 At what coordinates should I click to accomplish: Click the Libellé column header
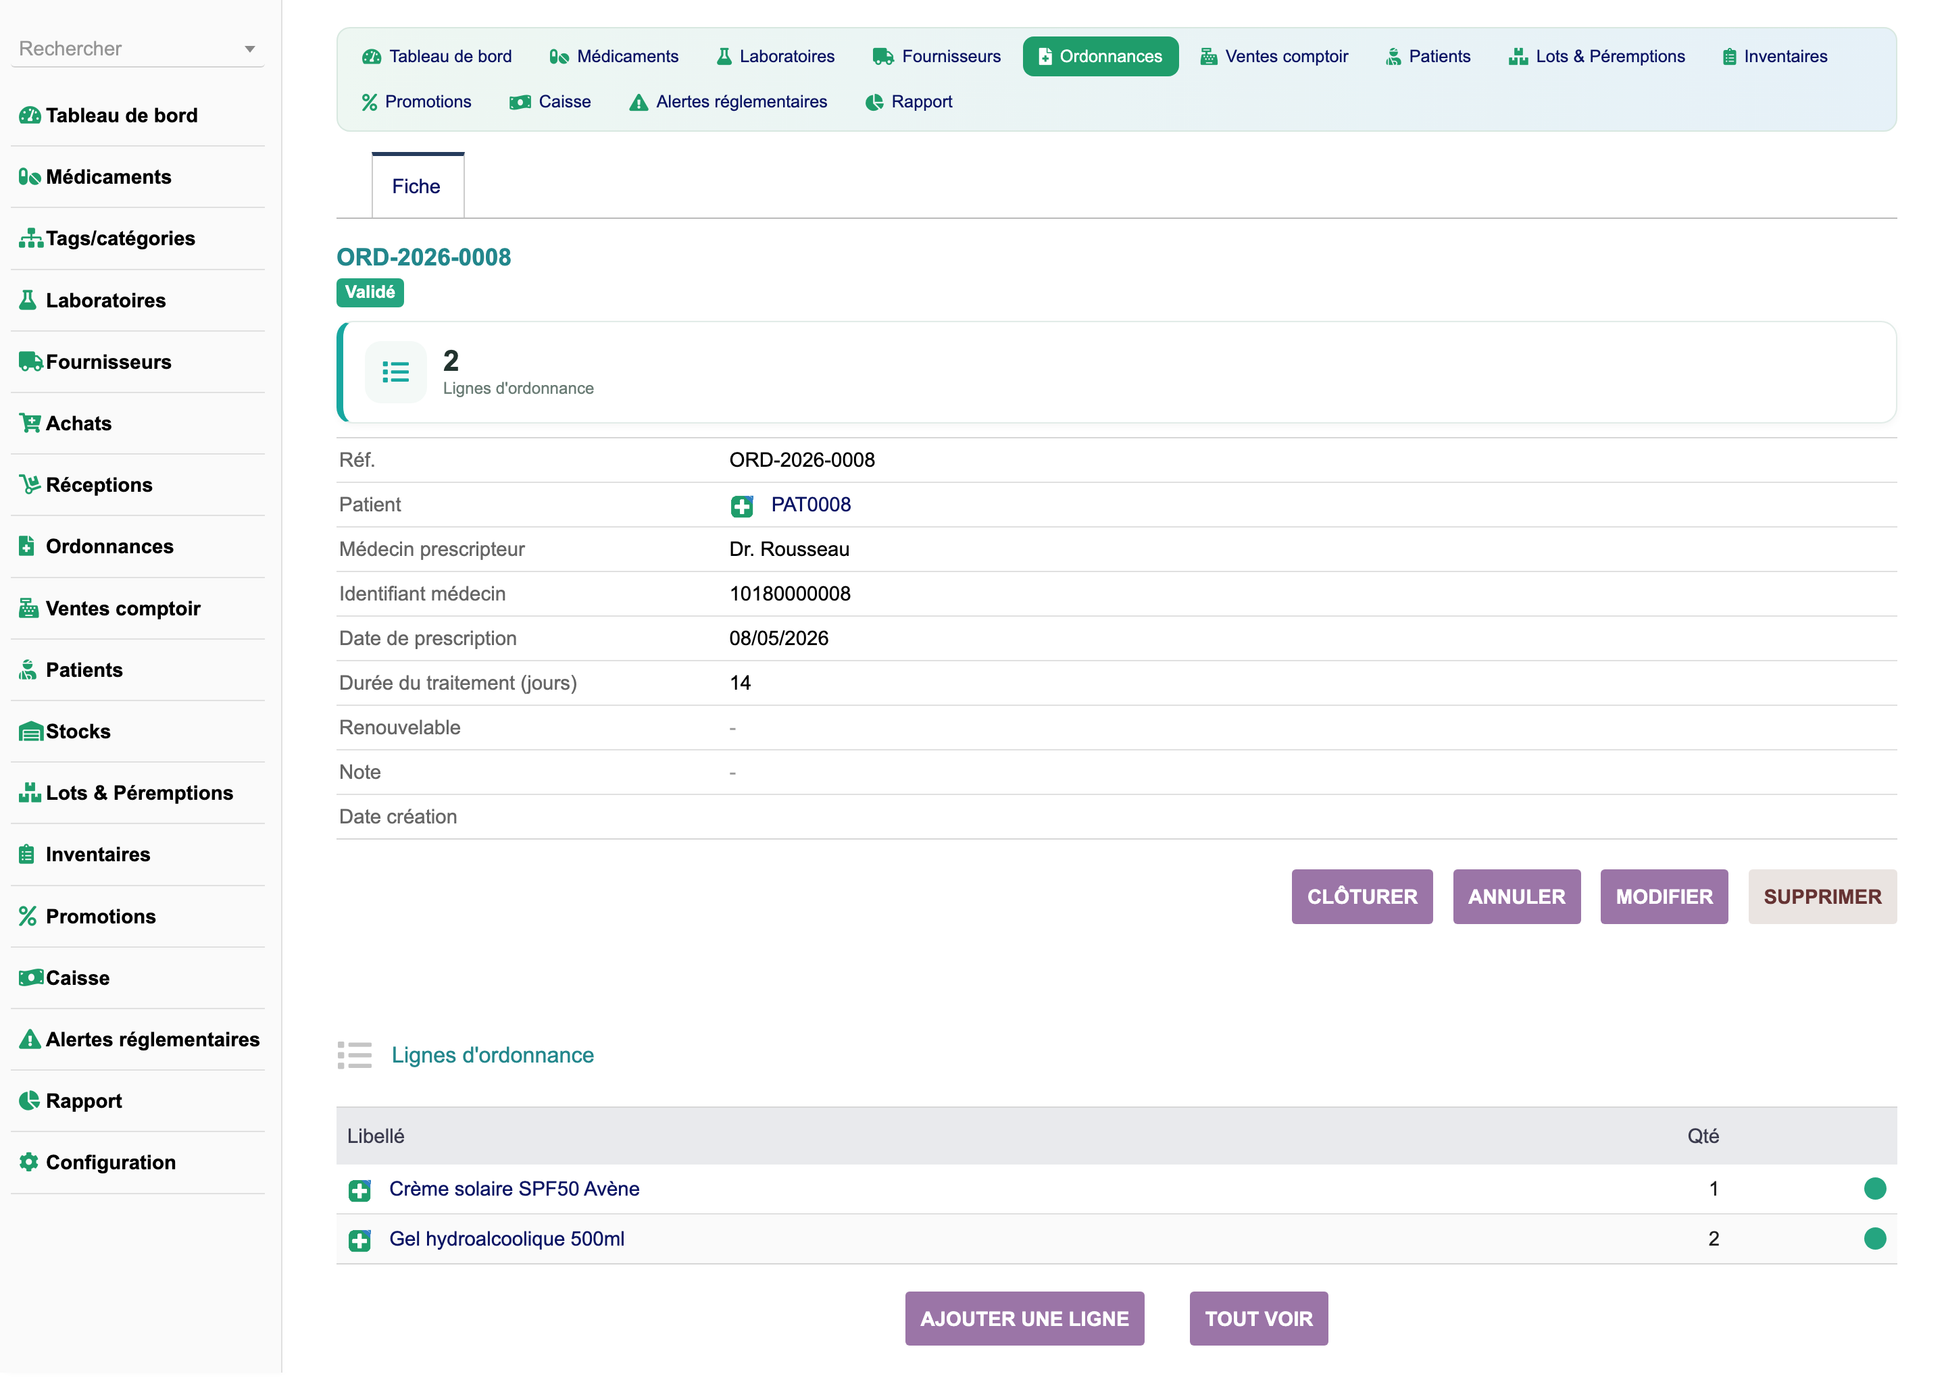point(376,1137)
